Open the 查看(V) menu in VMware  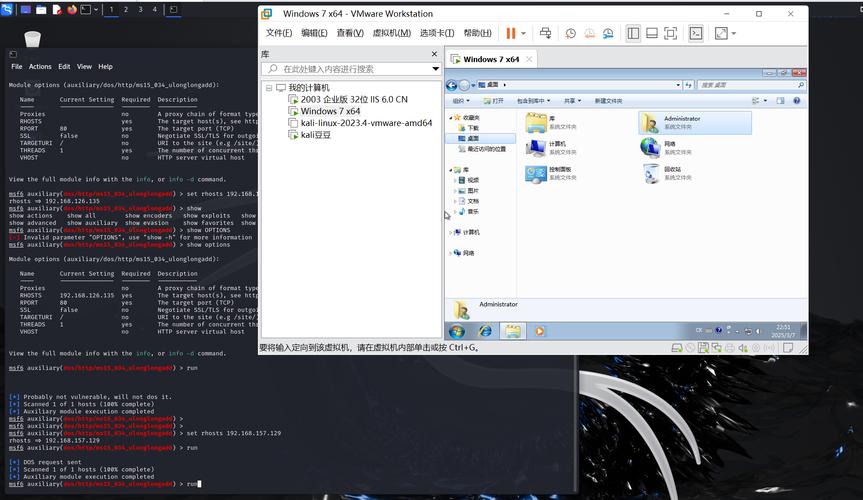(x=350, y=33)
